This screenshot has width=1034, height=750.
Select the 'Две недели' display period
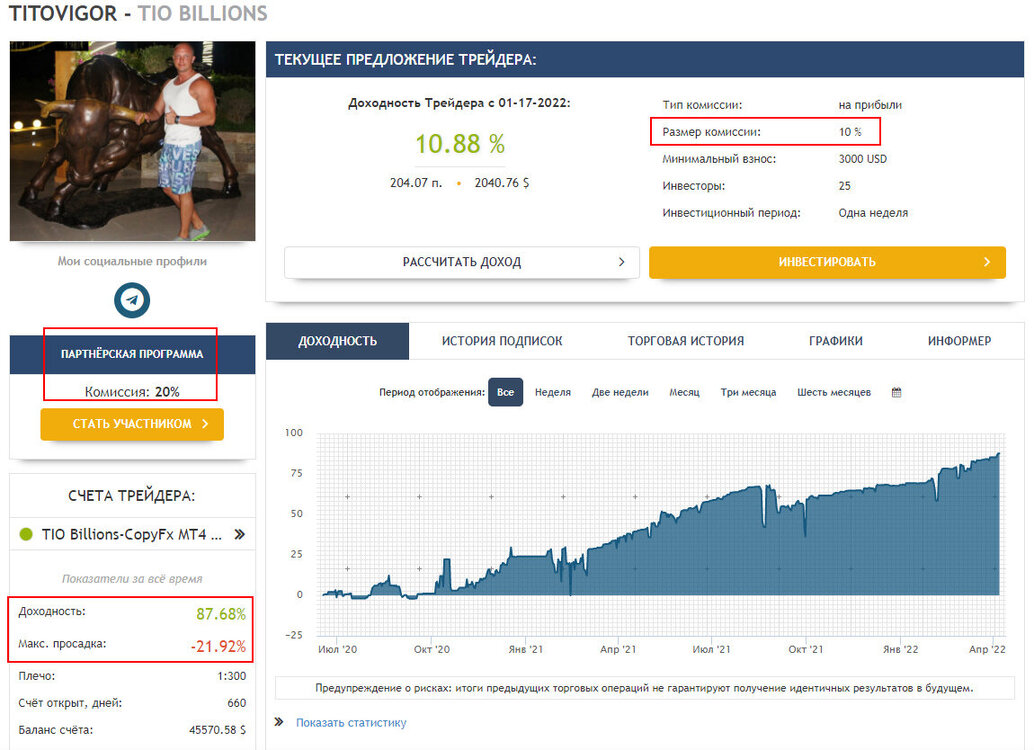pyautogui.click(x=620, y=392)
